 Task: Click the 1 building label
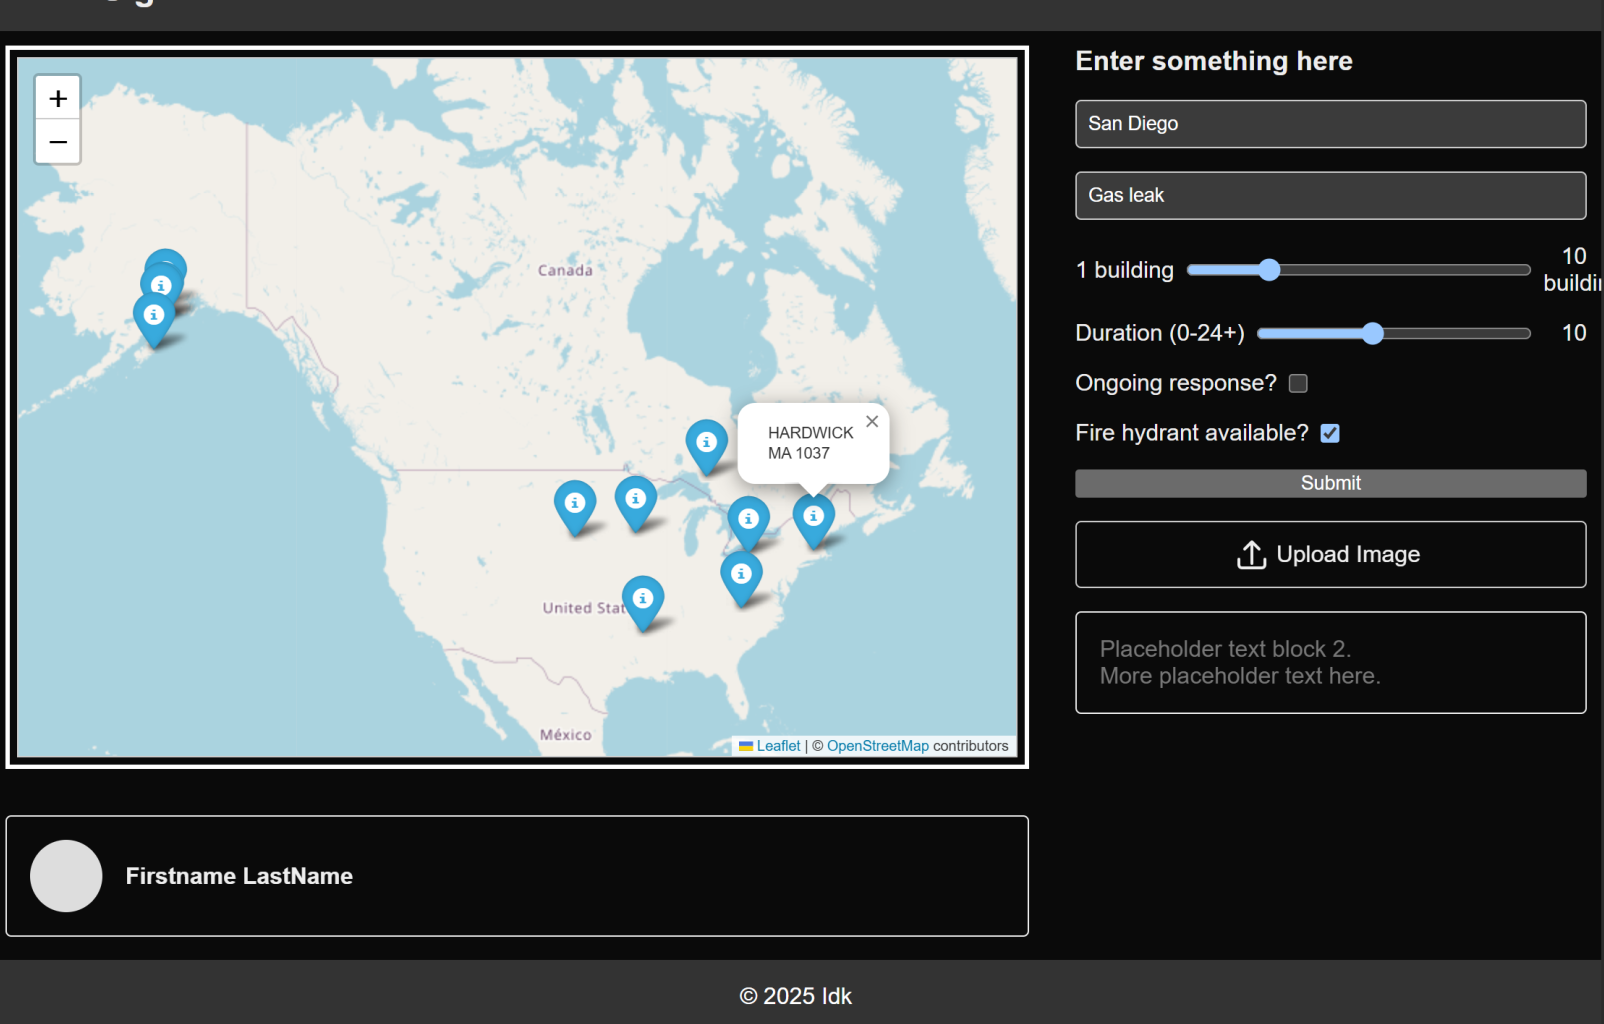[x=1125, y=270]
